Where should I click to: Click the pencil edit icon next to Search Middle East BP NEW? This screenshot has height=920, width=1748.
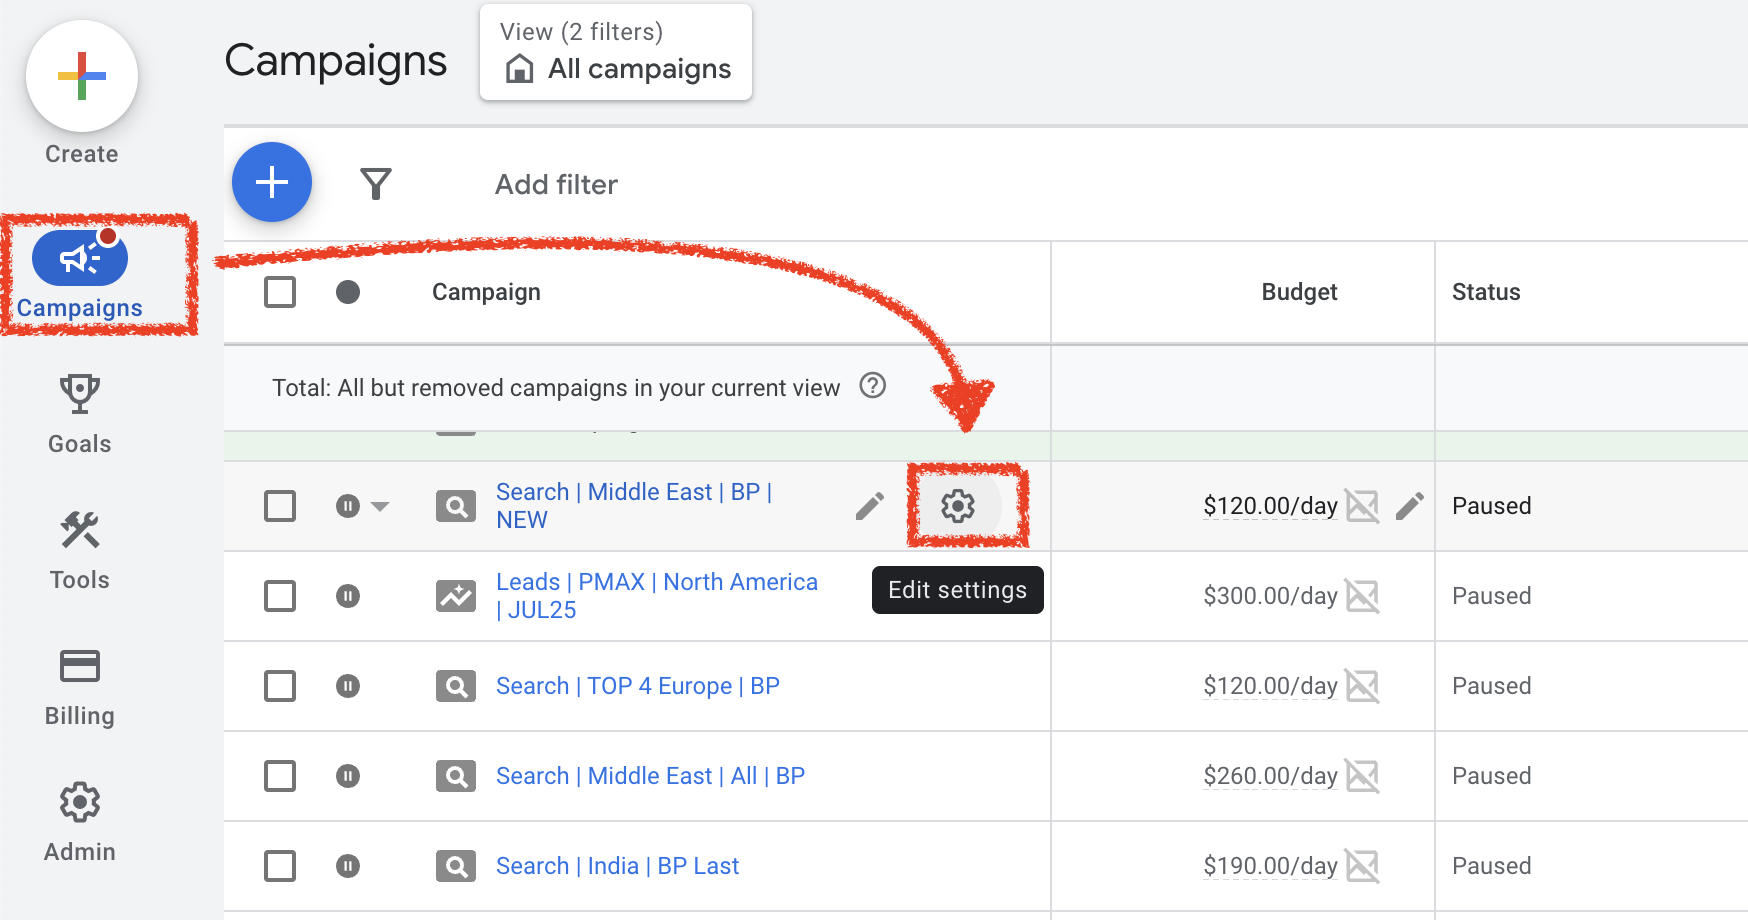pos(869,506)
